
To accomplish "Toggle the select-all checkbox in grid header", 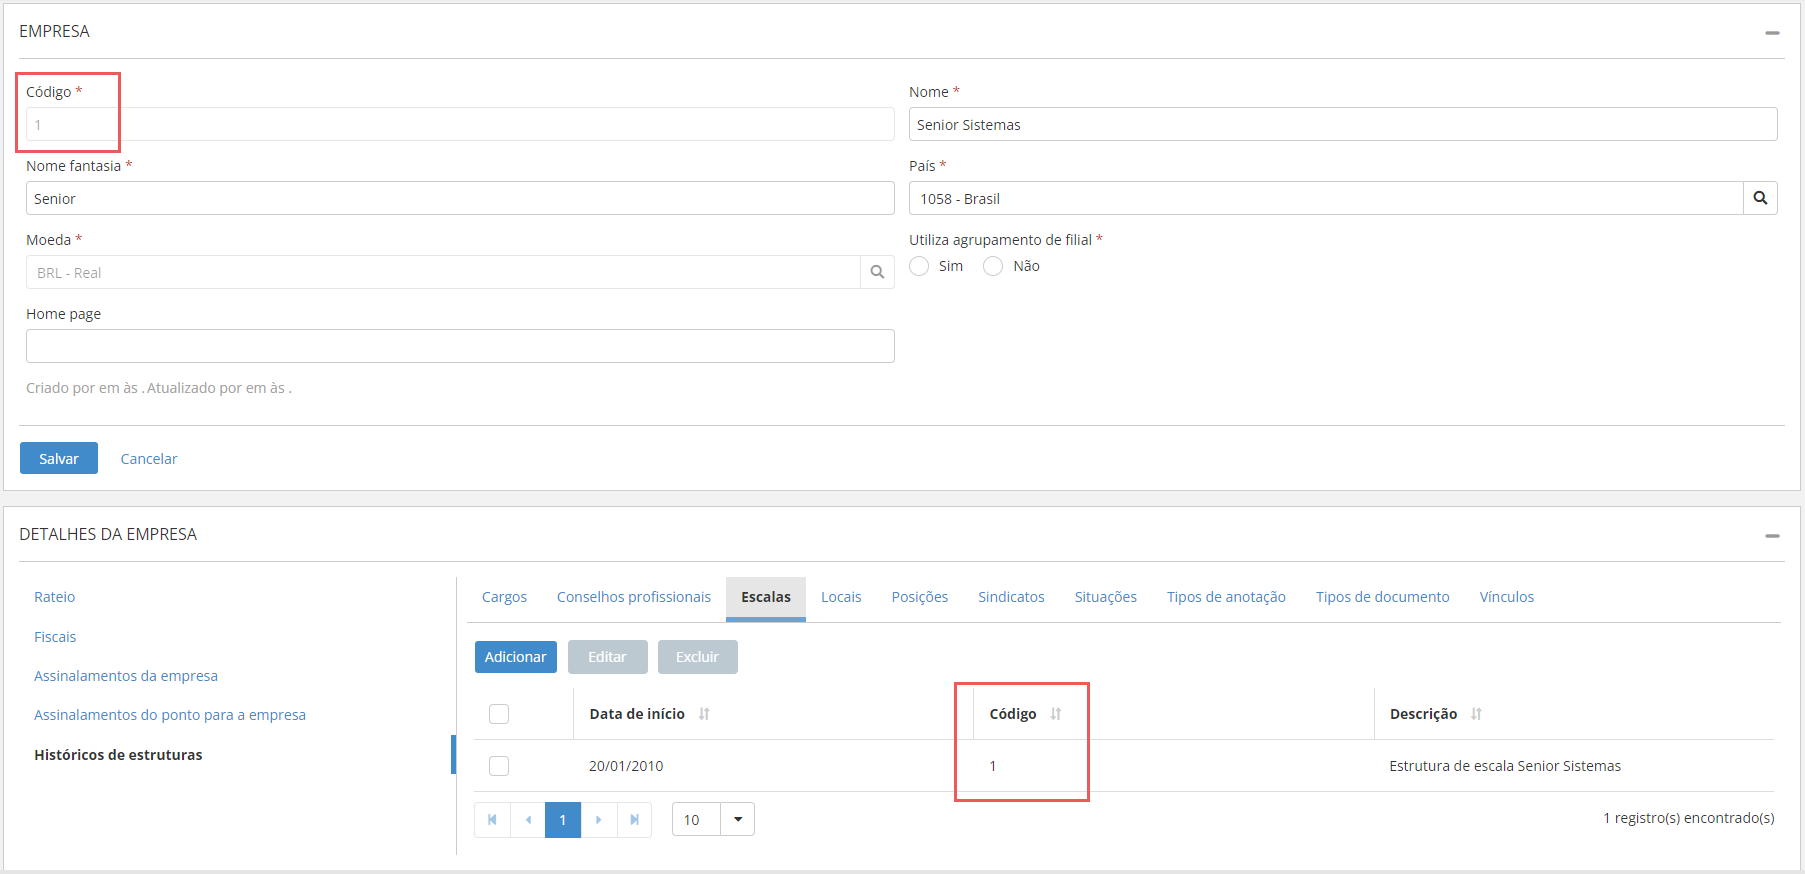I will (x=499, y=714).
